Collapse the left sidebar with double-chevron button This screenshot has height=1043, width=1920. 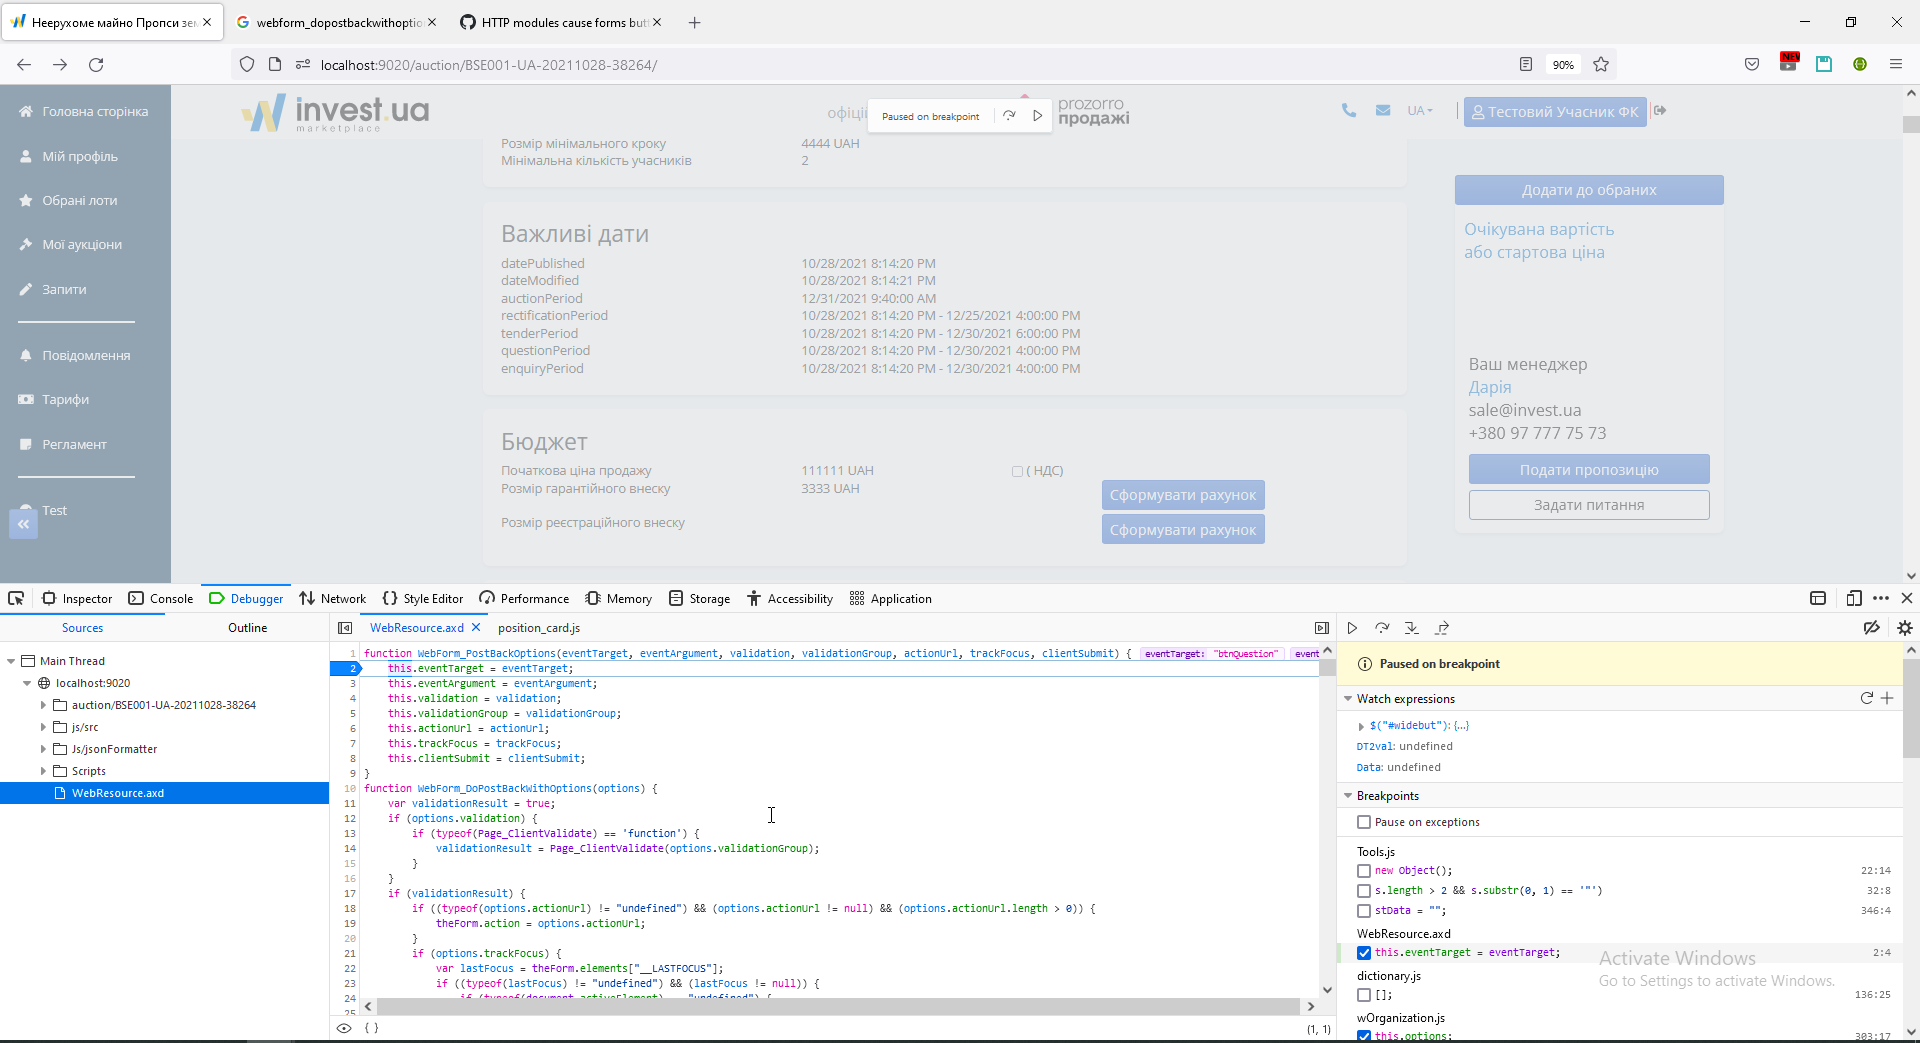pos(23,524)
